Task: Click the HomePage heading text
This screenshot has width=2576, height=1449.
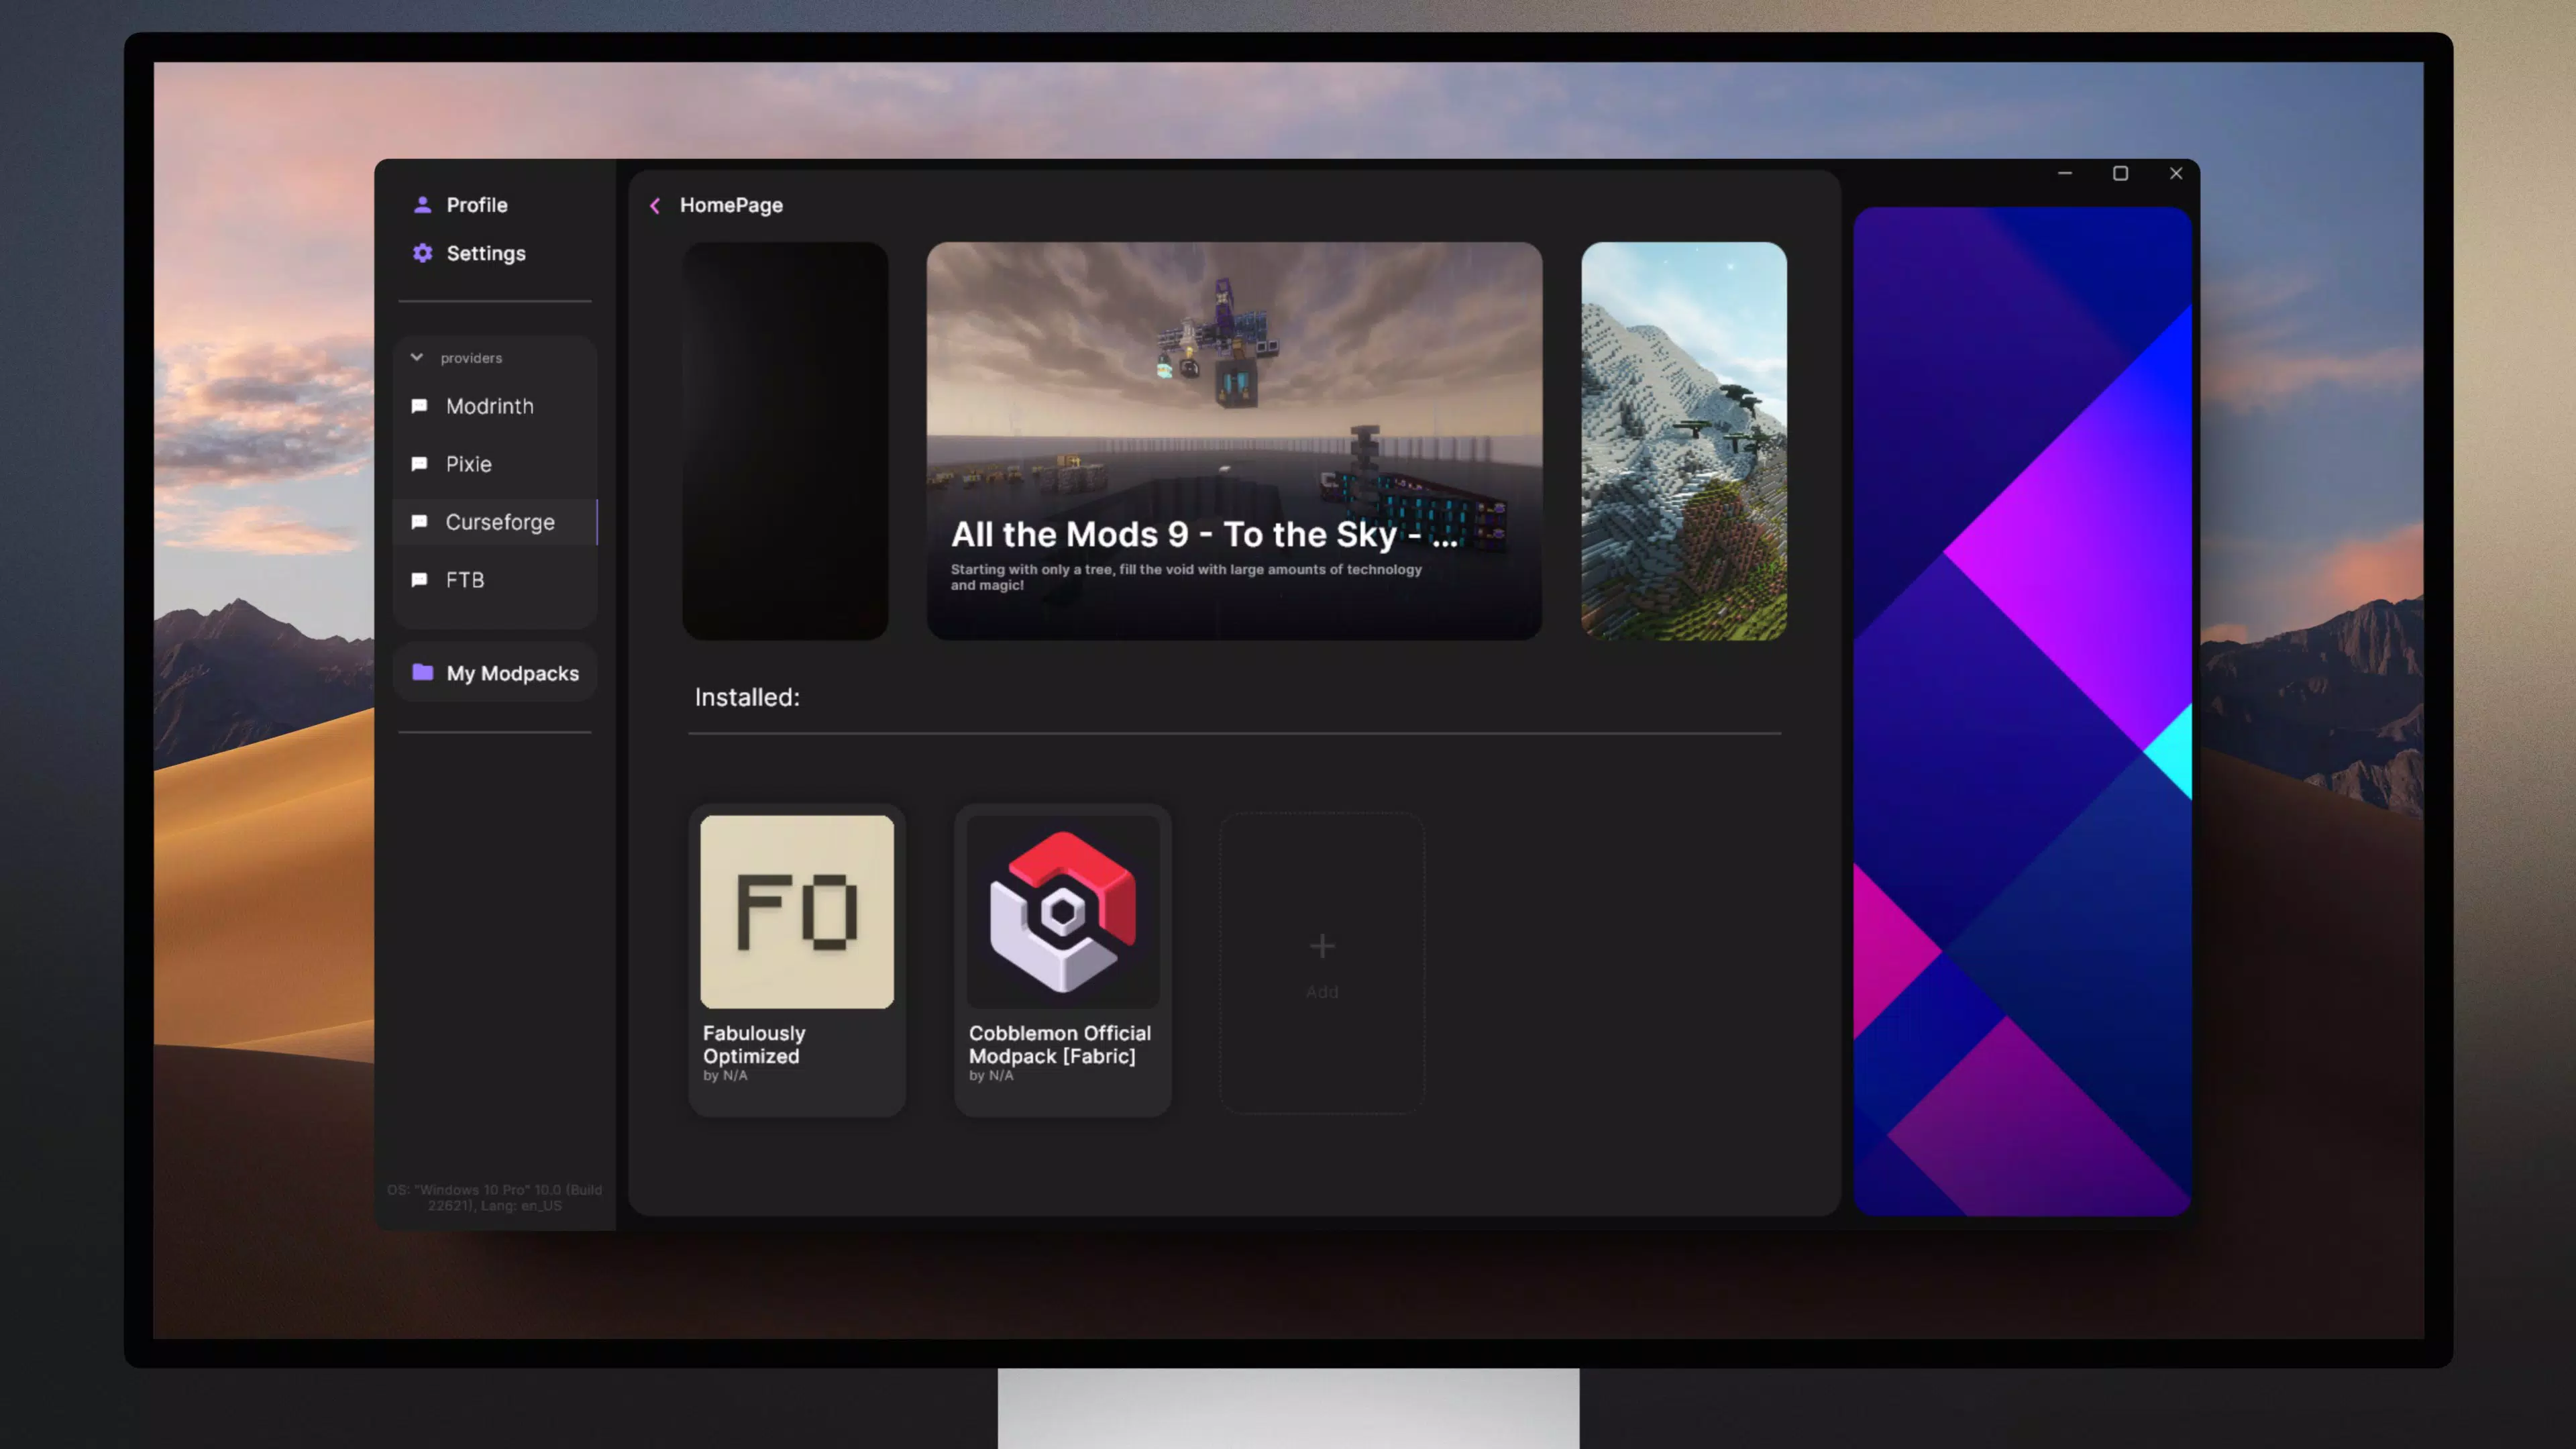Action: (731, 205)
